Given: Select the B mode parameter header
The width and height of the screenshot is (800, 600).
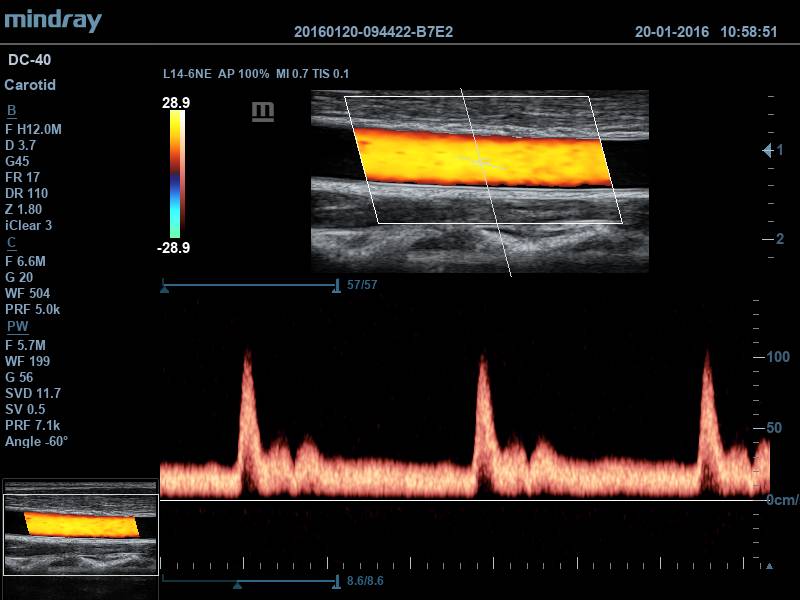Looking at the screenshot, I should [x=11, y=110].
